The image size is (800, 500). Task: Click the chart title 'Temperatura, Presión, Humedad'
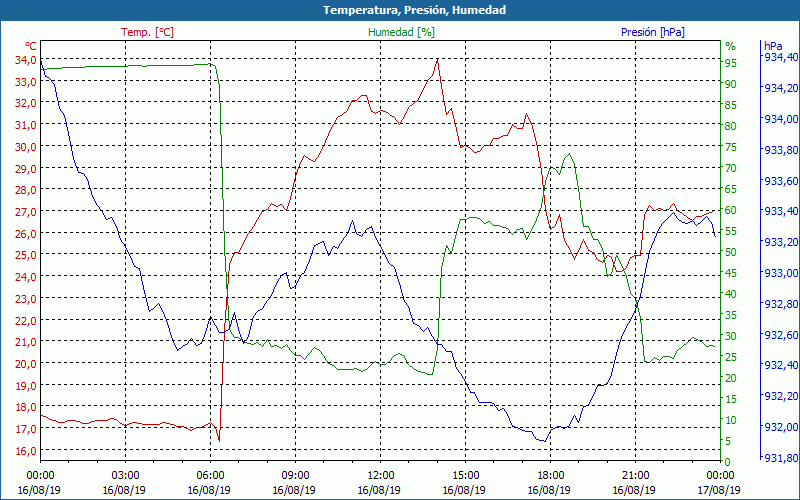tap(414, 10)
